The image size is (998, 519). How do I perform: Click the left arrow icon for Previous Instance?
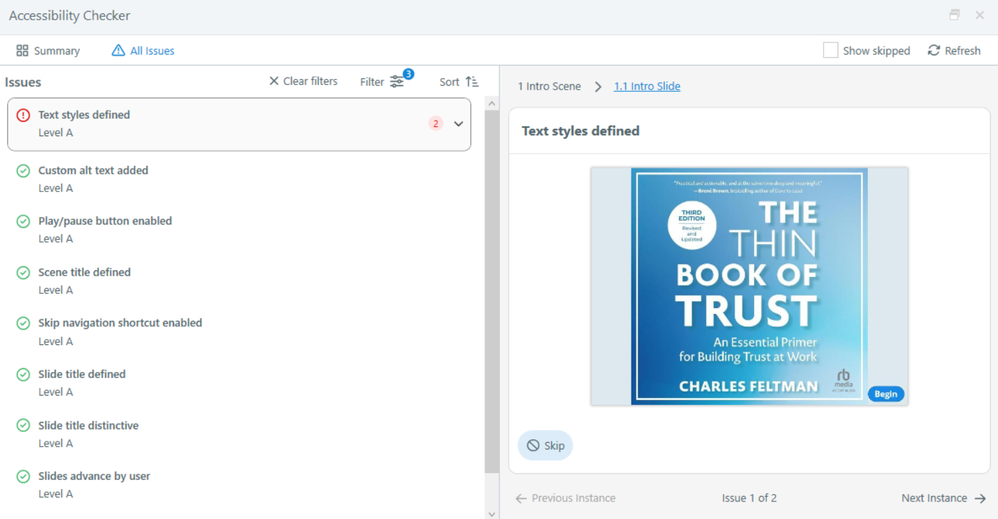521,498
